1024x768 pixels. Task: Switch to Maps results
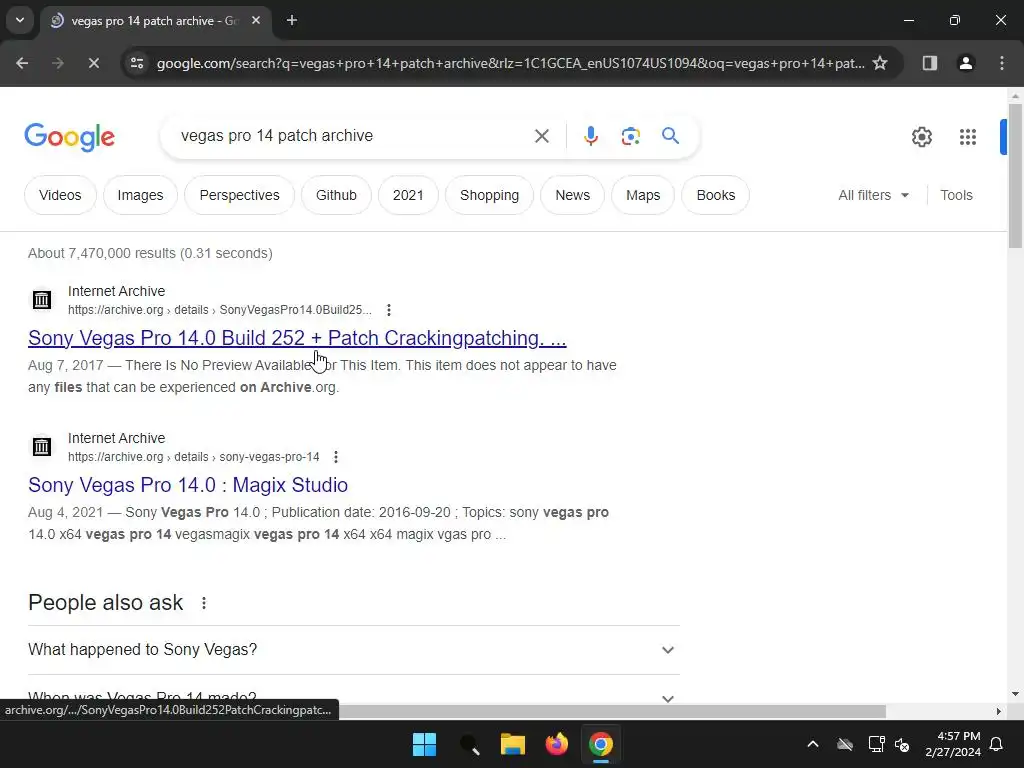pyautogui.click(x=643, y=195)
